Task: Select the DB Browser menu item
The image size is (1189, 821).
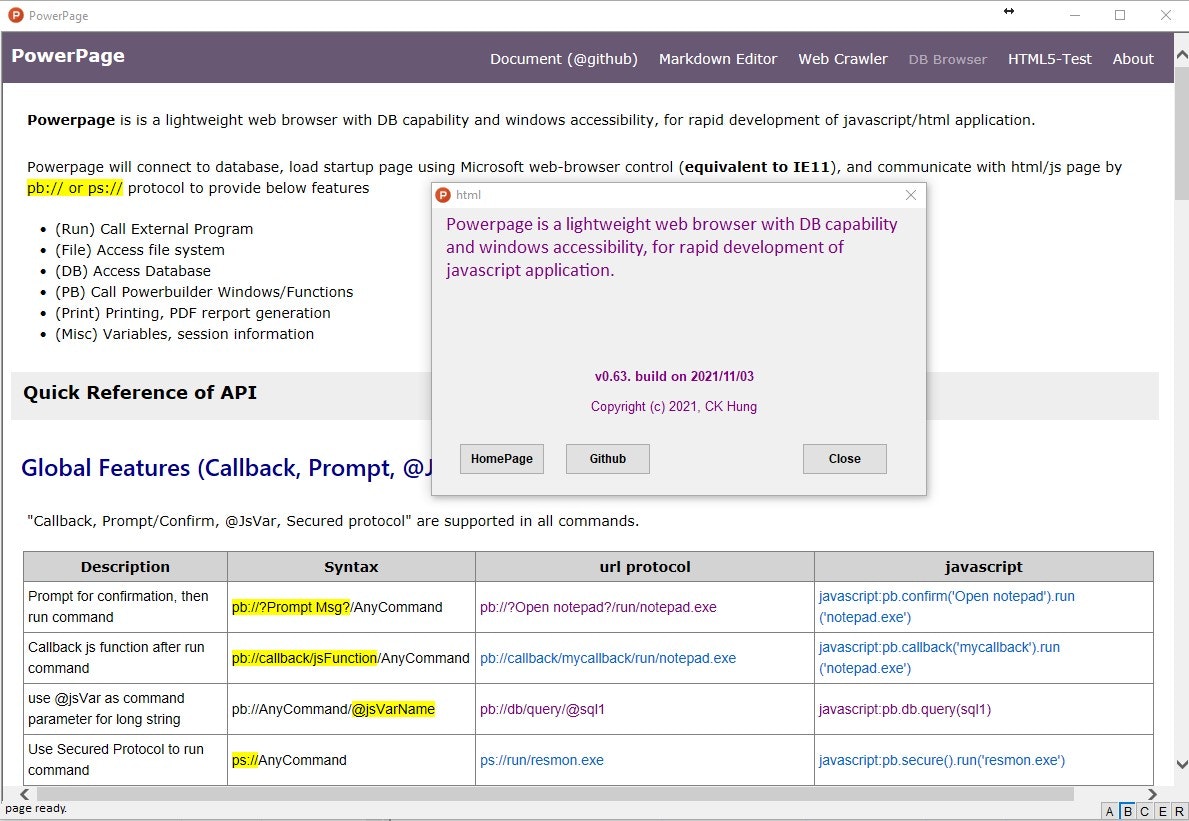Action: click(947, 59)
